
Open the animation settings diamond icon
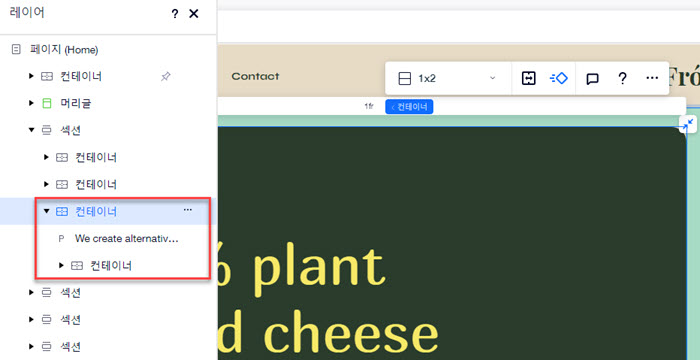click(559, 78)
